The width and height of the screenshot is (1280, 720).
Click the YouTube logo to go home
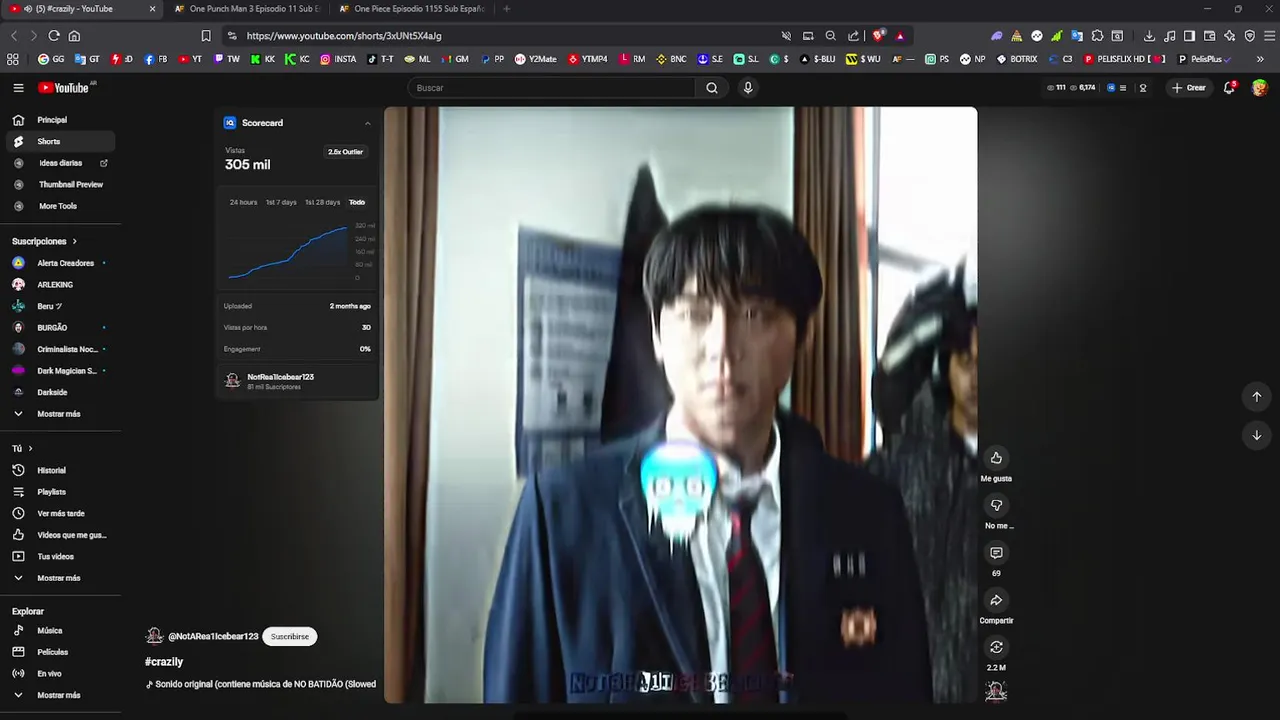[64, 88]
